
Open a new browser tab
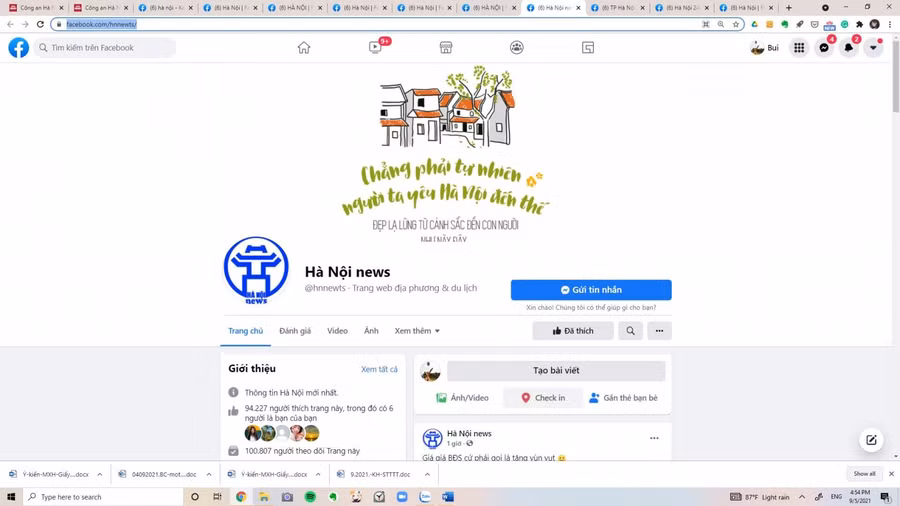click(789, 7)
